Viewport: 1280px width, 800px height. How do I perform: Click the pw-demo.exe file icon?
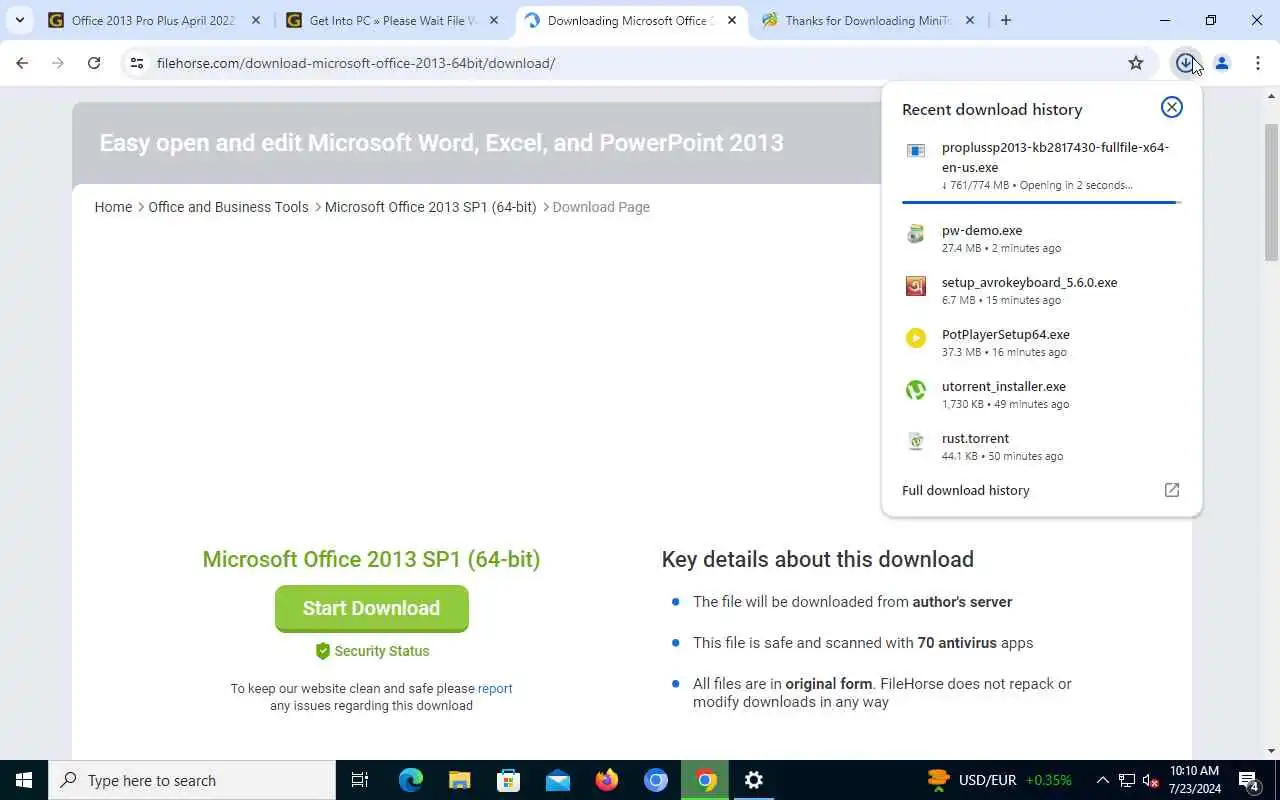(x=915, y=235)
